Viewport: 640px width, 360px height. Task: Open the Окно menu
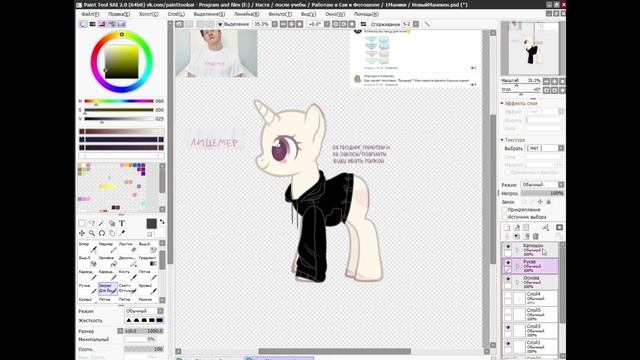(x=335, y=14)
